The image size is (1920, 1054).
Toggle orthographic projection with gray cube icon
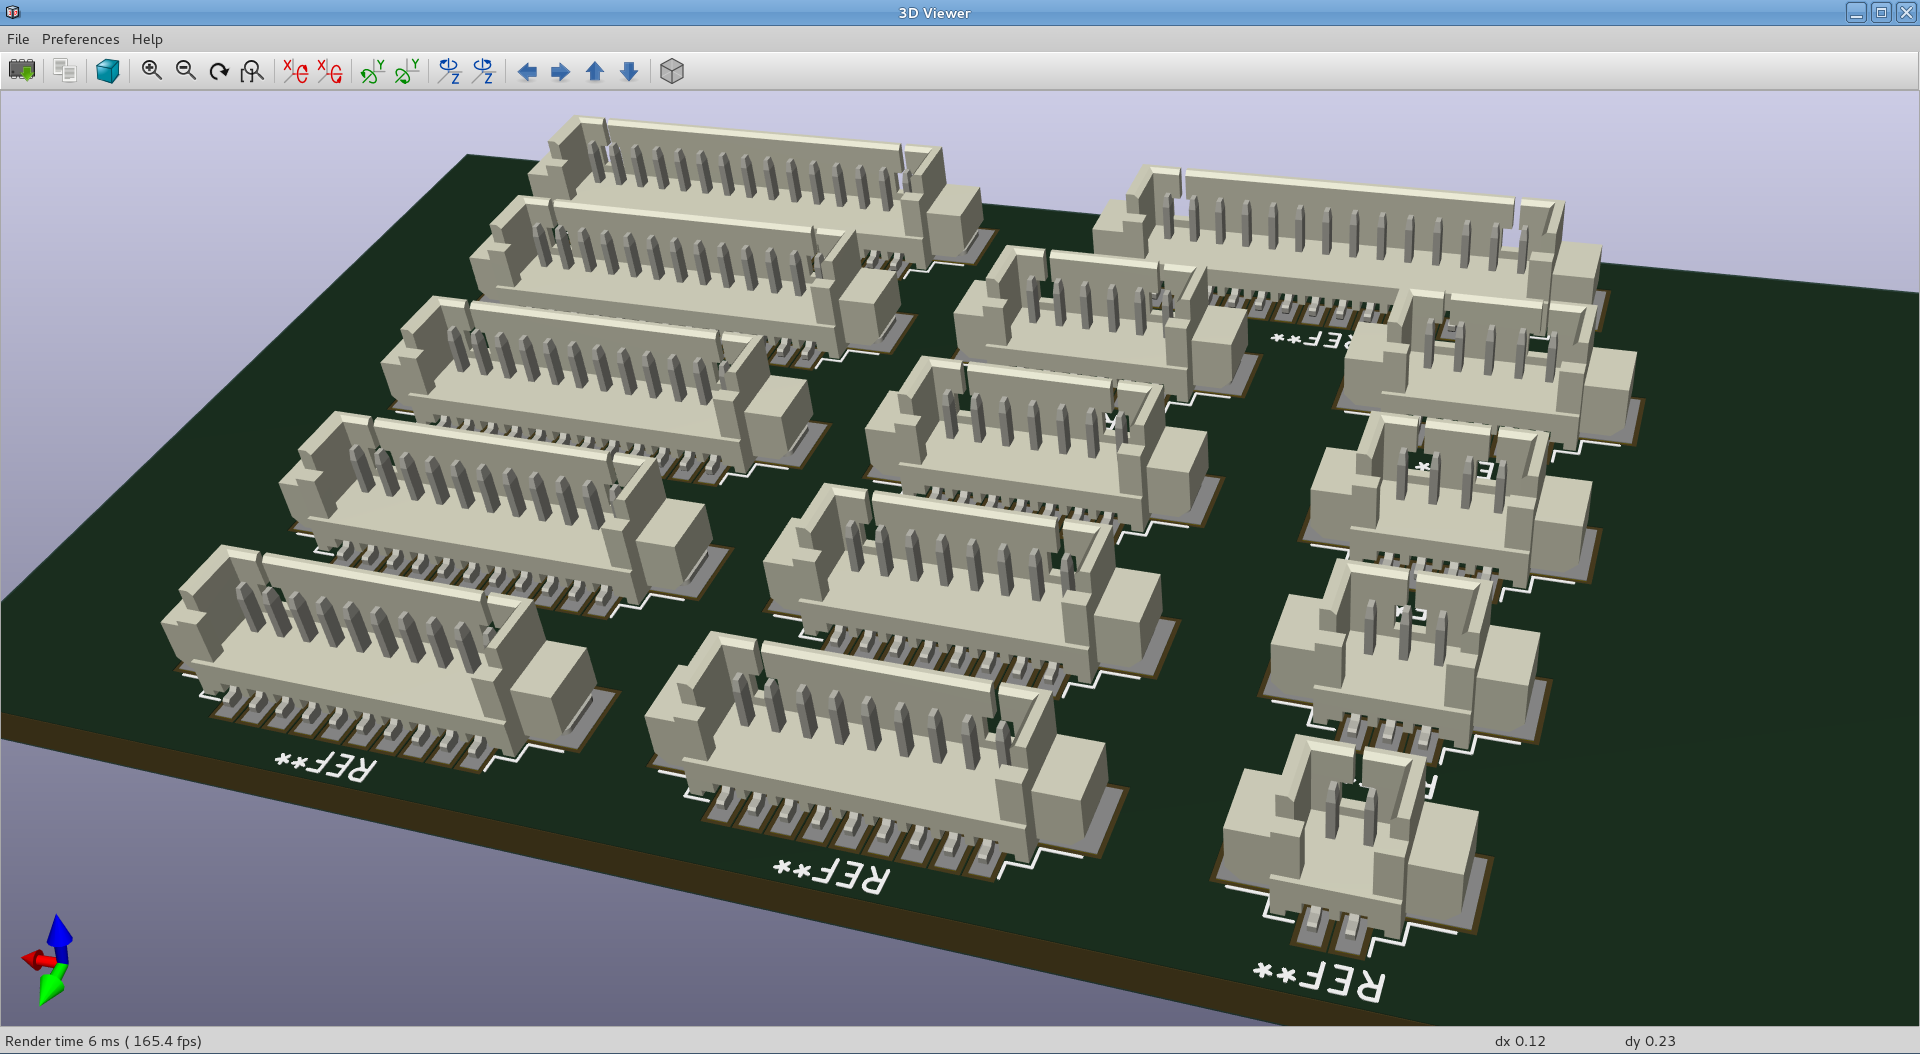(672, 71)
